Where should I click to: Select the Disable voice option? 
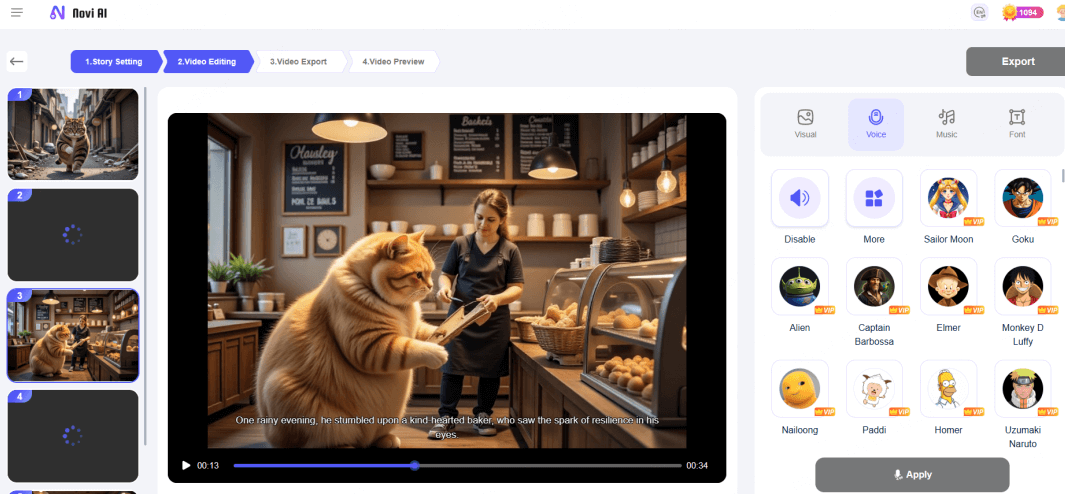(x=799, y=198)
